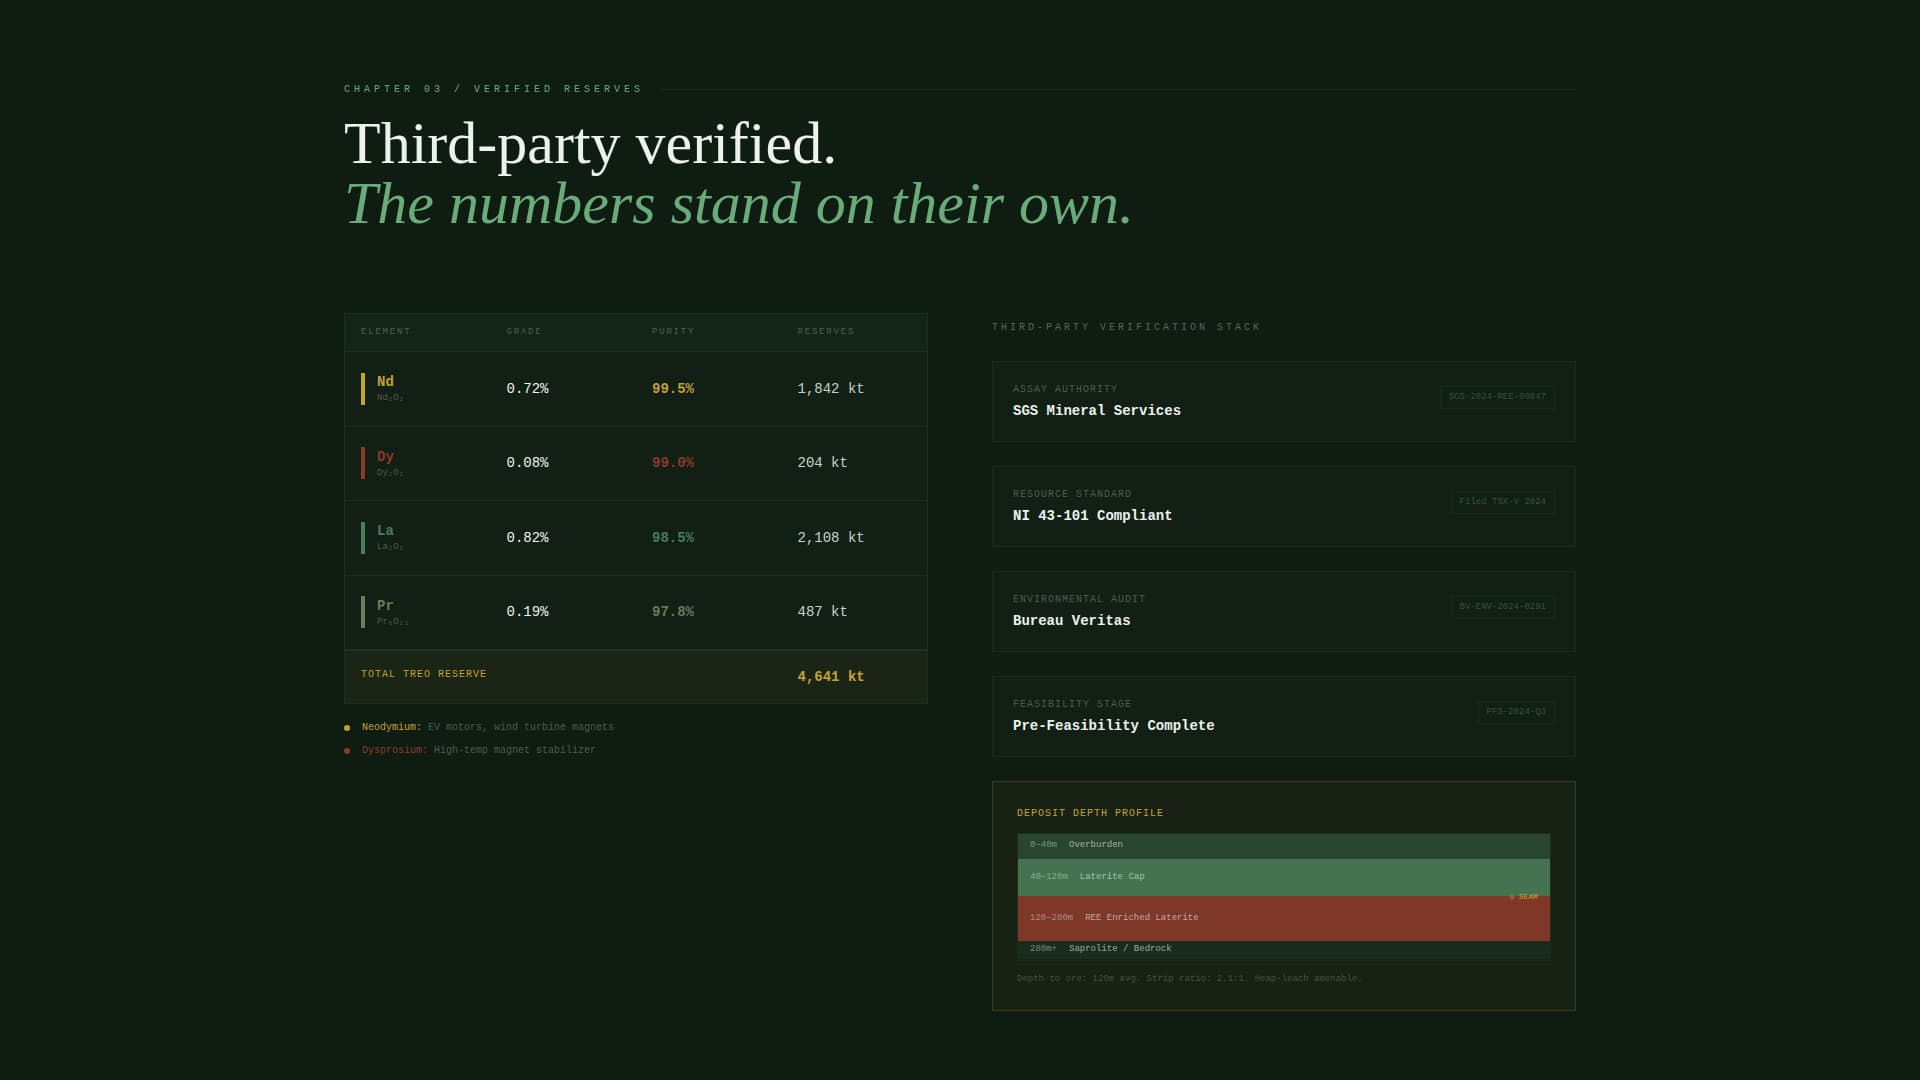1920x1080 pixels.
Task: Click the BV-ENV-2024-0291 reference badge
Action: coord(1501,607)
